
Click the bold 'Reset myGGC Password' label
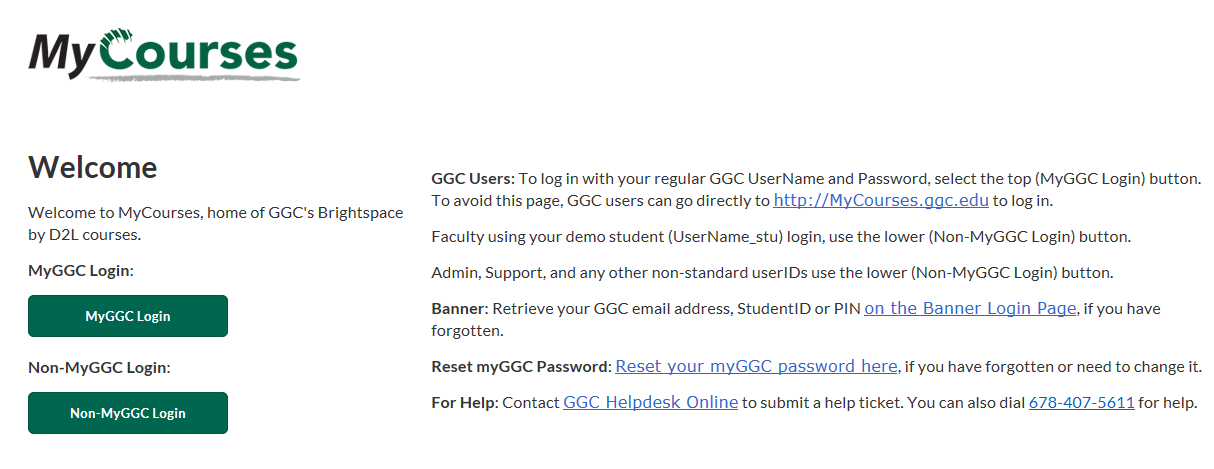[x=519, y=367]
